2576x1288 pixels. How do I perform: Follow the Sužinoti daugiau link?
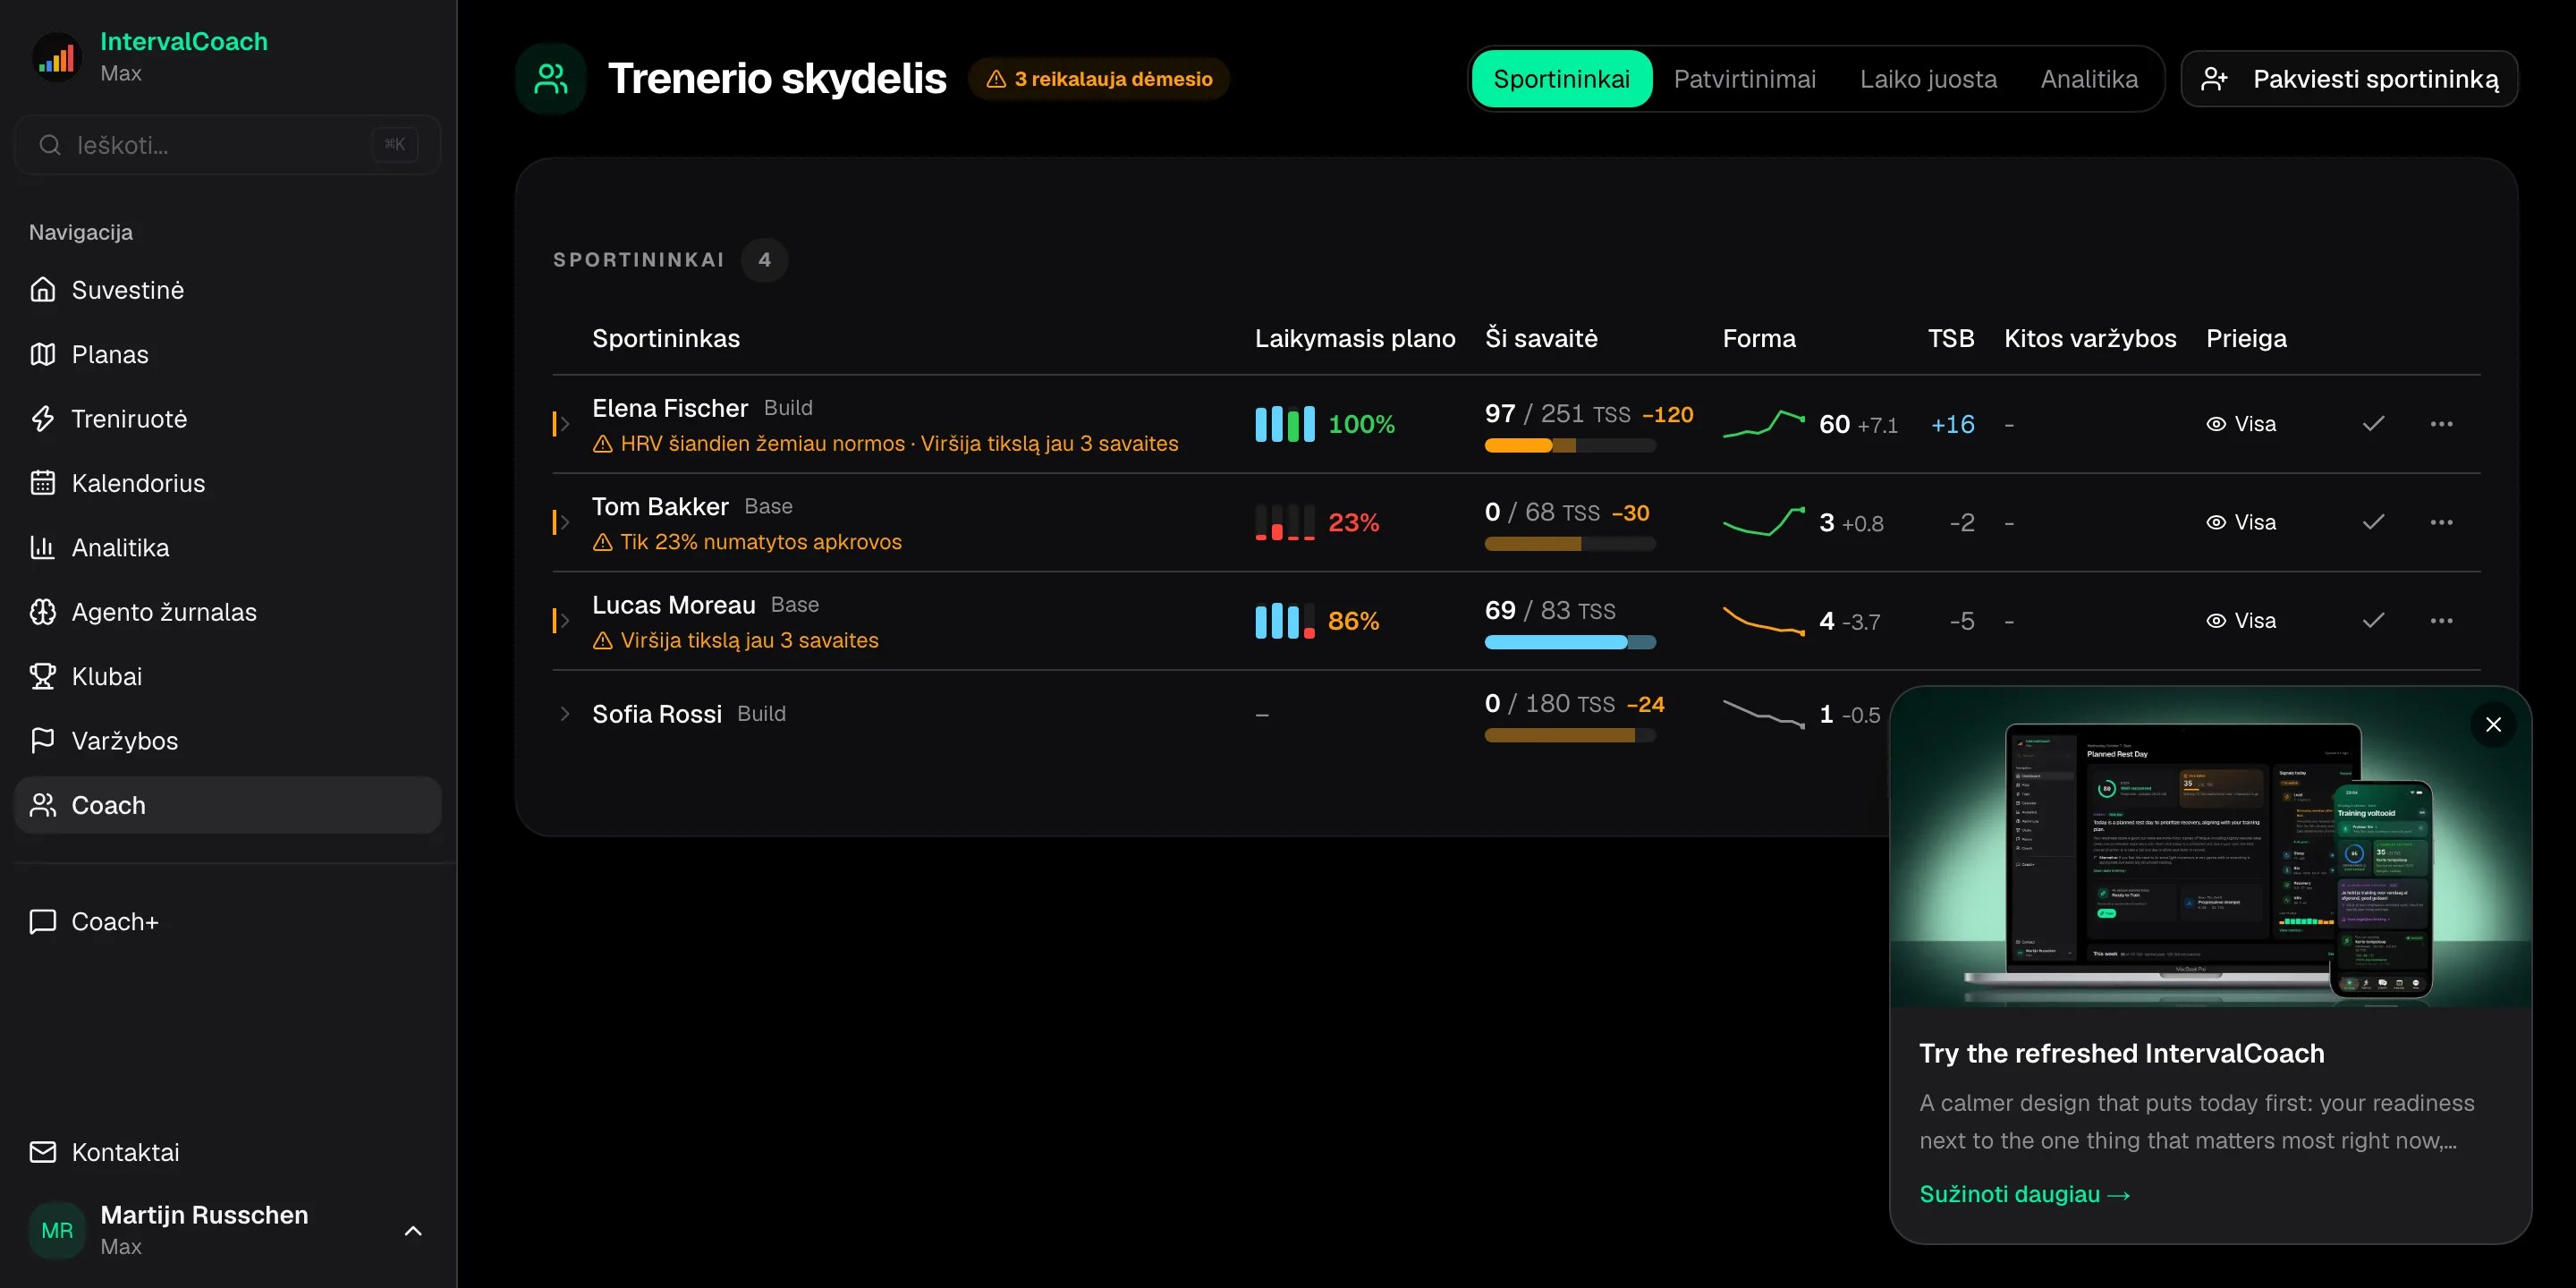coord(2024,1194)
